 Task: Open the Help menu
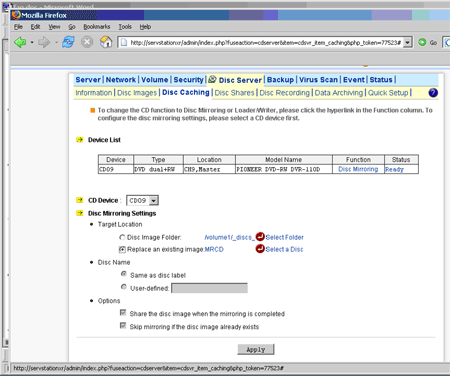pyautogui.click(x=145, y=27)
